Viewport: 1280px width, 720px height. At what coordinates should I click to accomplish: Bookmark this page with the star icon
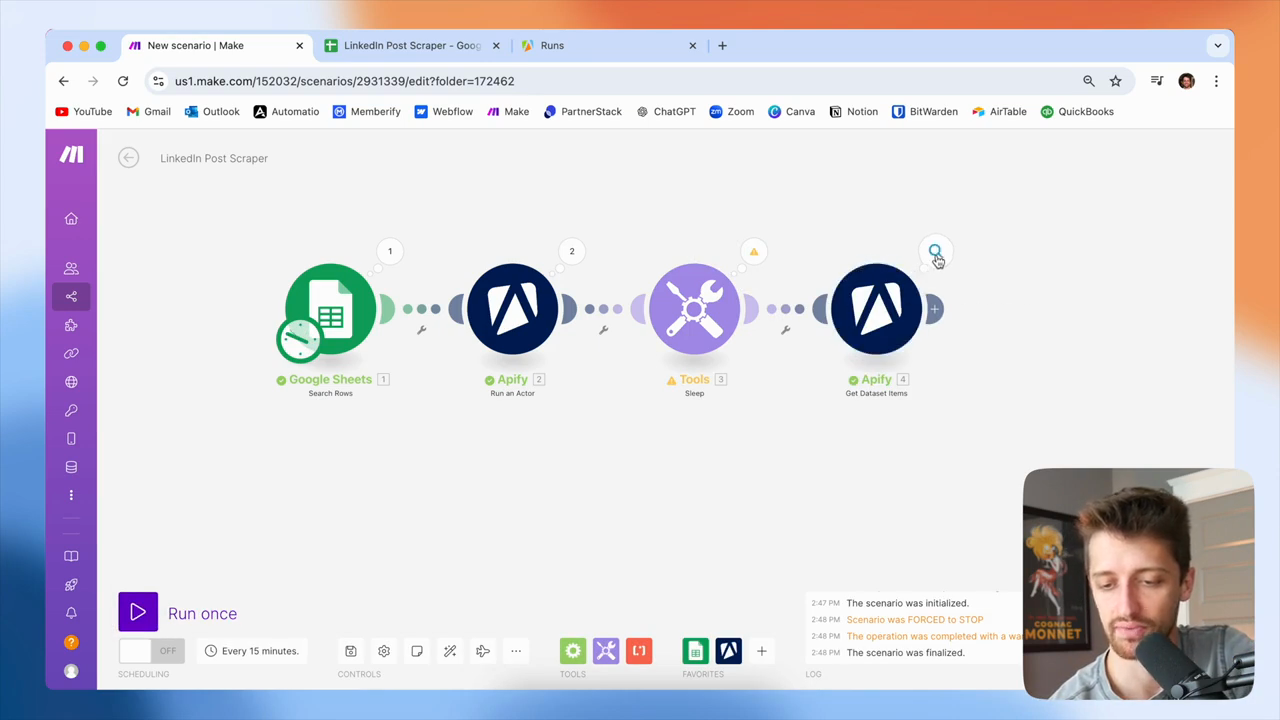click(x=1116, y=81)
